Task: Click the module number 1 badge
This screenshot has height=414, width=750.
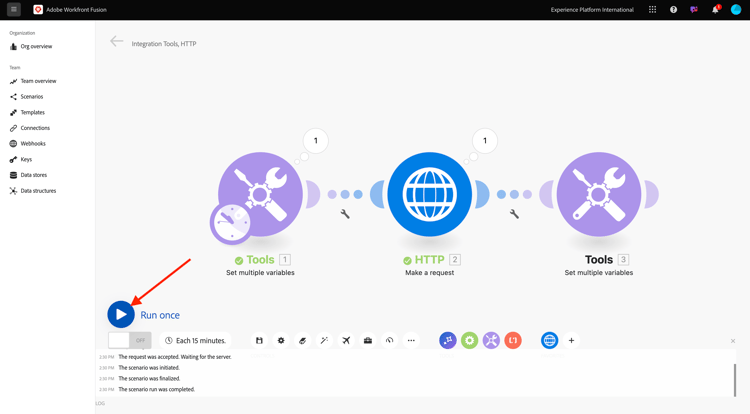Action: [x=285, y=260]
